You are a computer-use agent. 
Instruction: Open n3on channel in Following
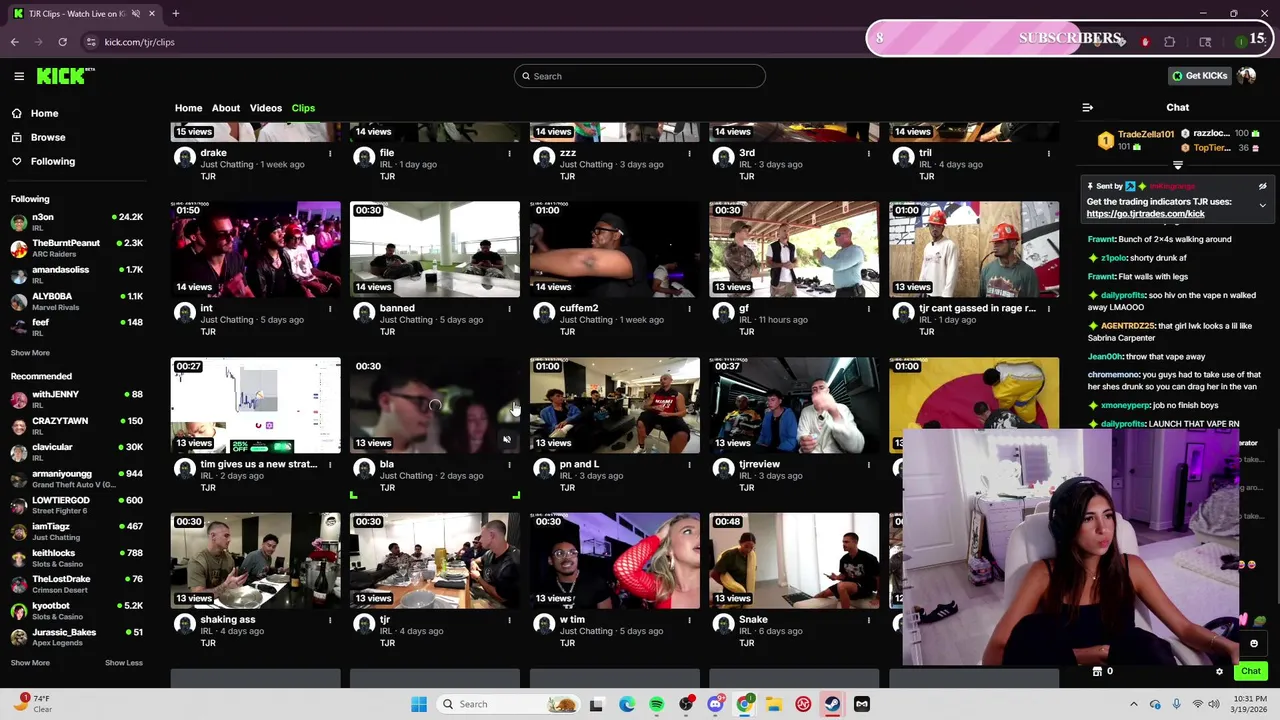pos(77,222)
